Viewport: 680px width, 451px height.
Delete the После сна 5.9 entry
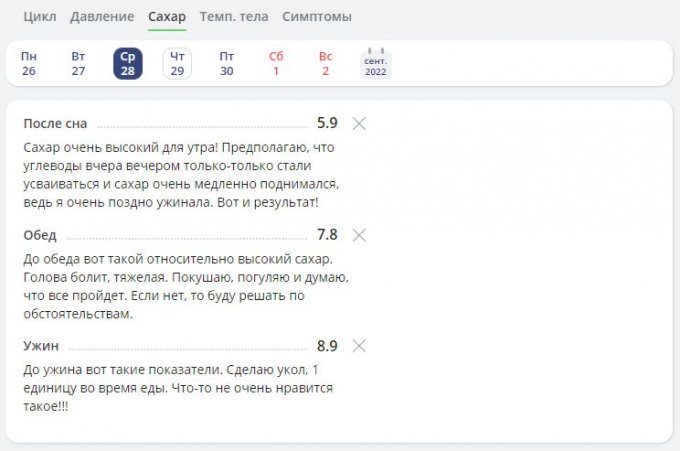pos(359,124)
